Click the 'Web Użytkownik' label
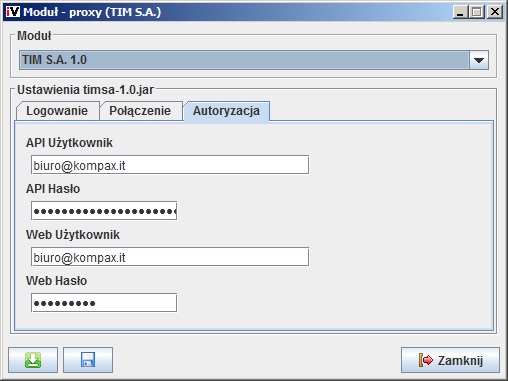Image resolution: width=508 pixels, height=381 pixels. [73, 235]
